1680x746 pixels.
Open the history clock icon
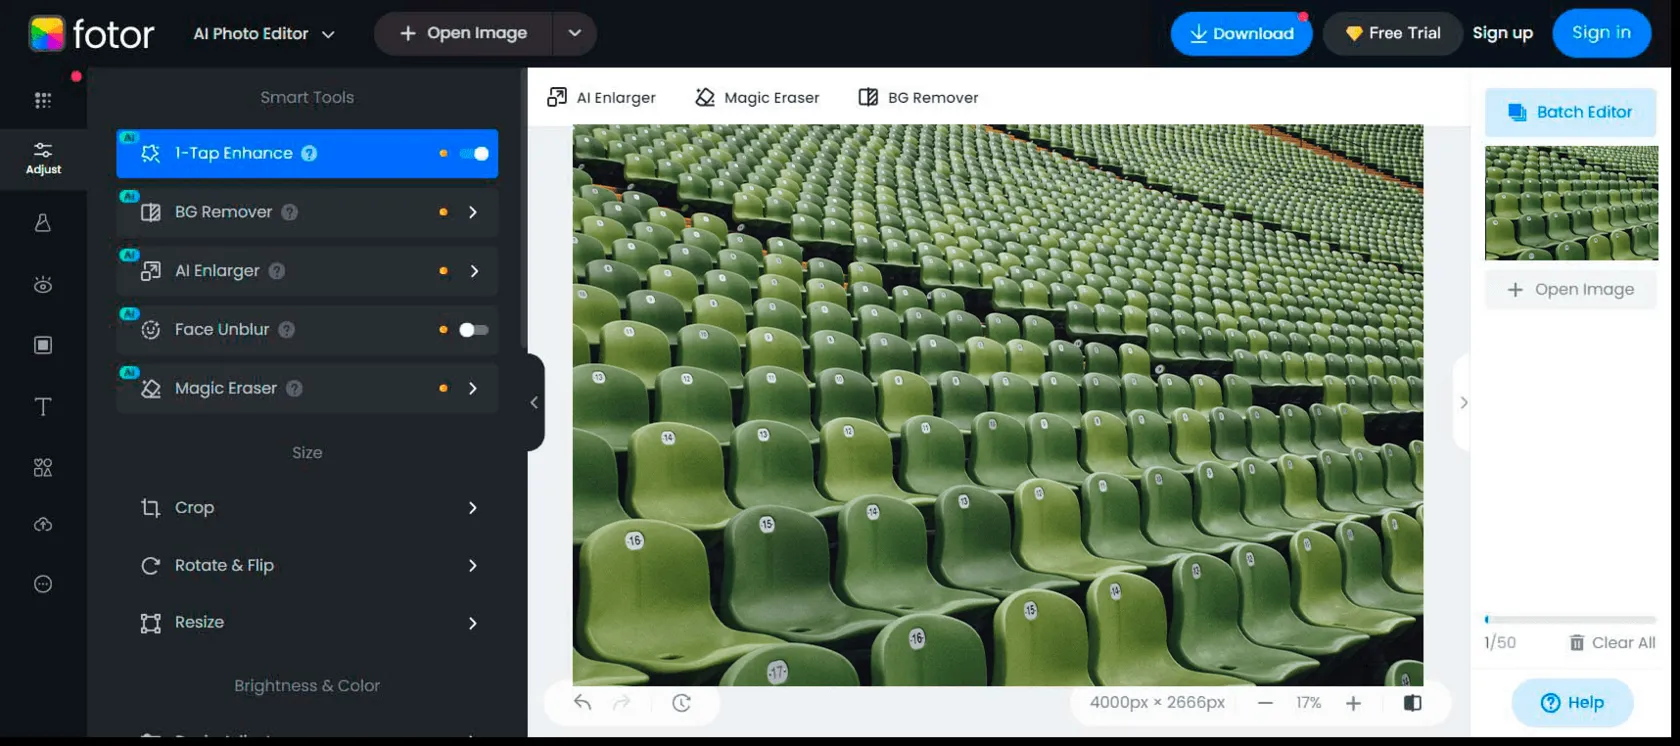coord(681,703)
